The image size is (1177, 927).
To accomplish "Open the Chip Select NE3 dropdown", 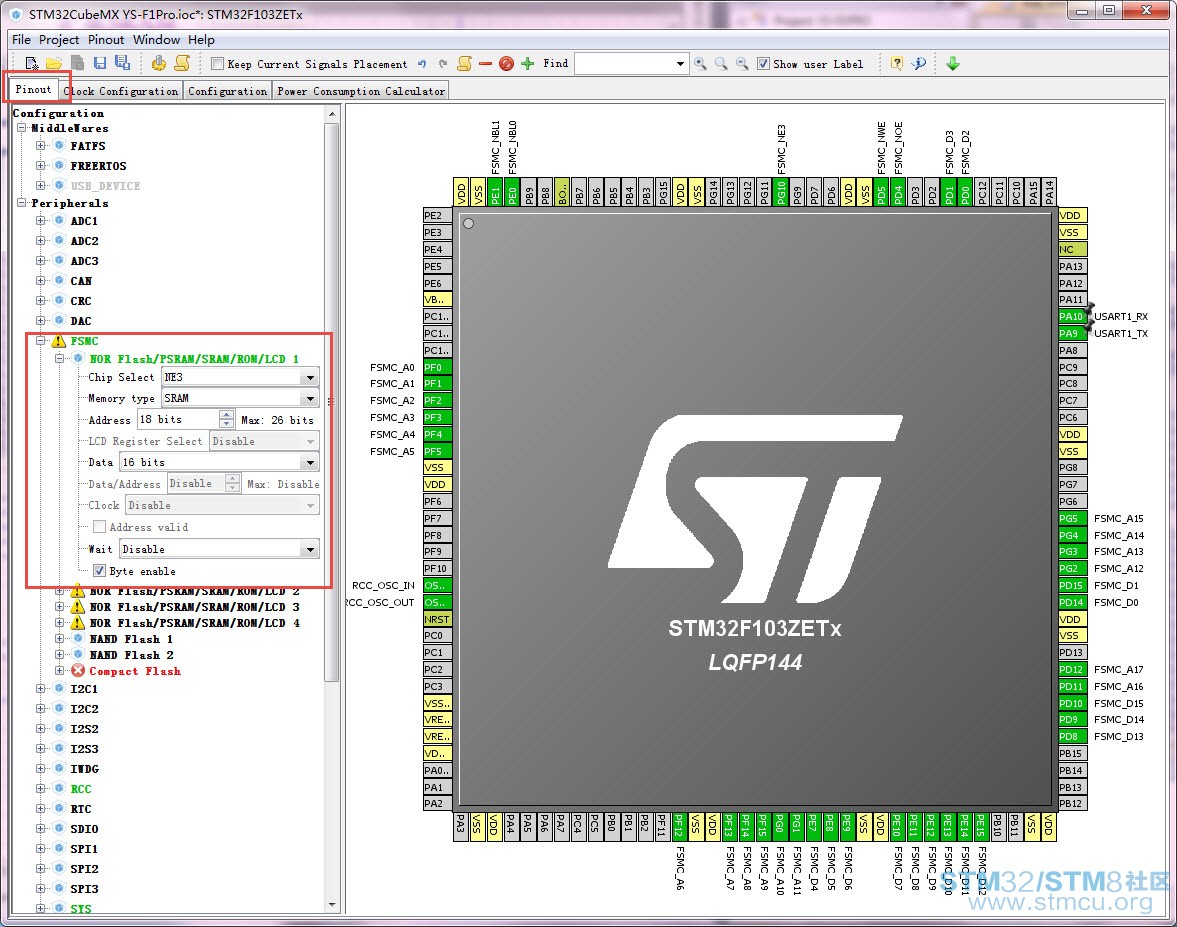I will (310, 378).
